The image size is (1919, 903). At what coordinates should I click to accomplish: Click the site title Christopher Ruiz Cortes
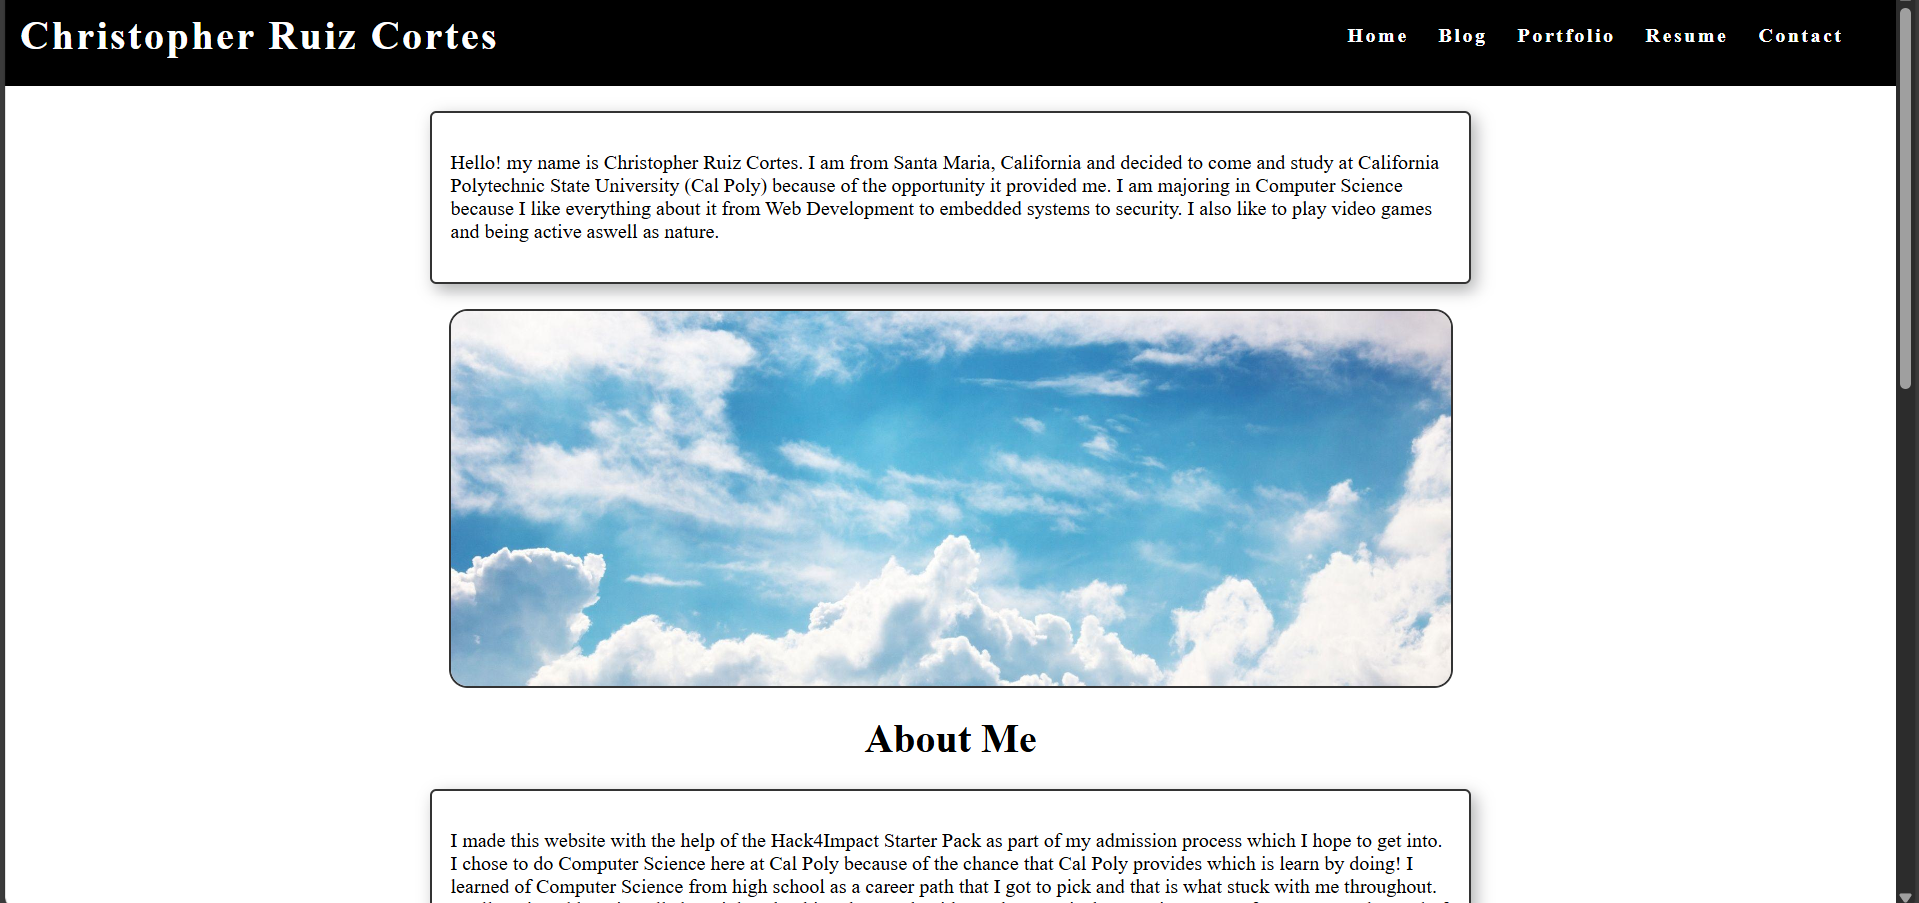[x=260, y=37]
